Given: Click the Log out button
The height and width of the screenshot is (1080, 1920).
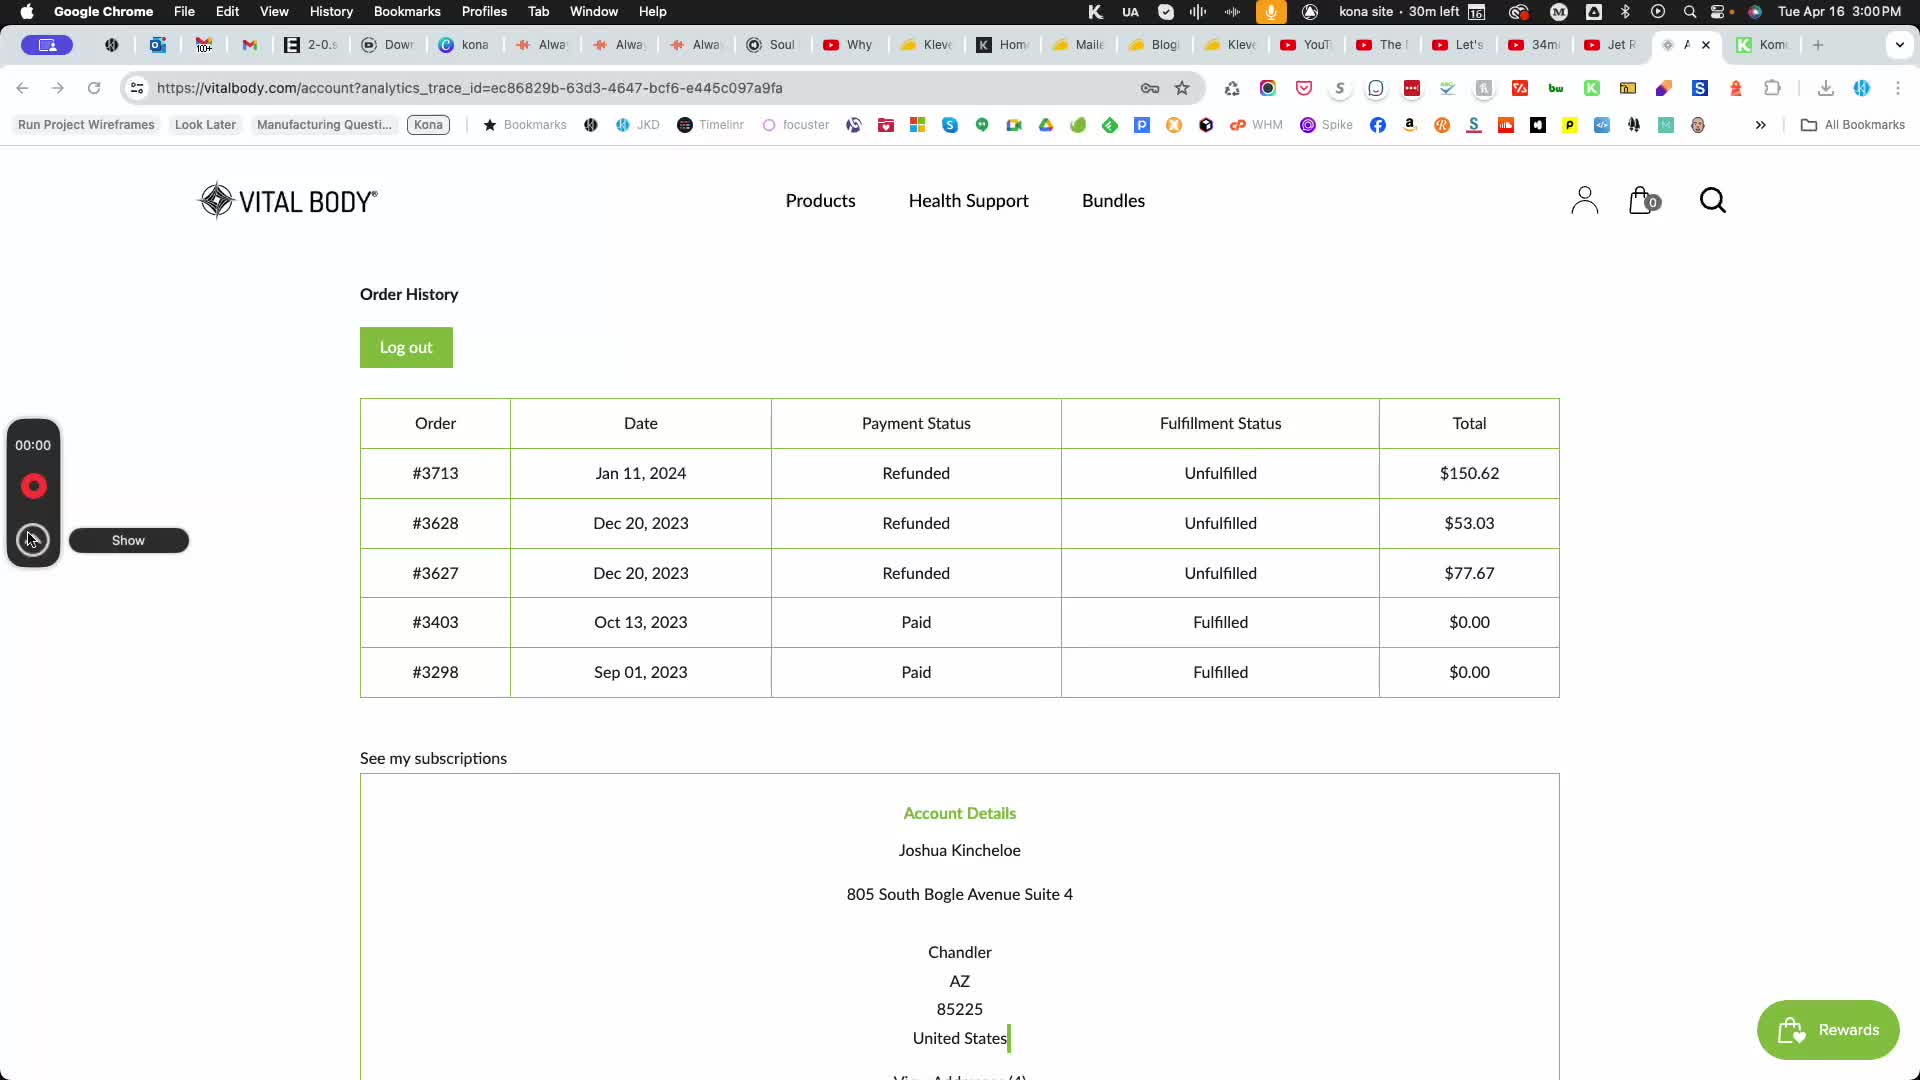Looking at the screenshot, I should click(x=406, y=348).
